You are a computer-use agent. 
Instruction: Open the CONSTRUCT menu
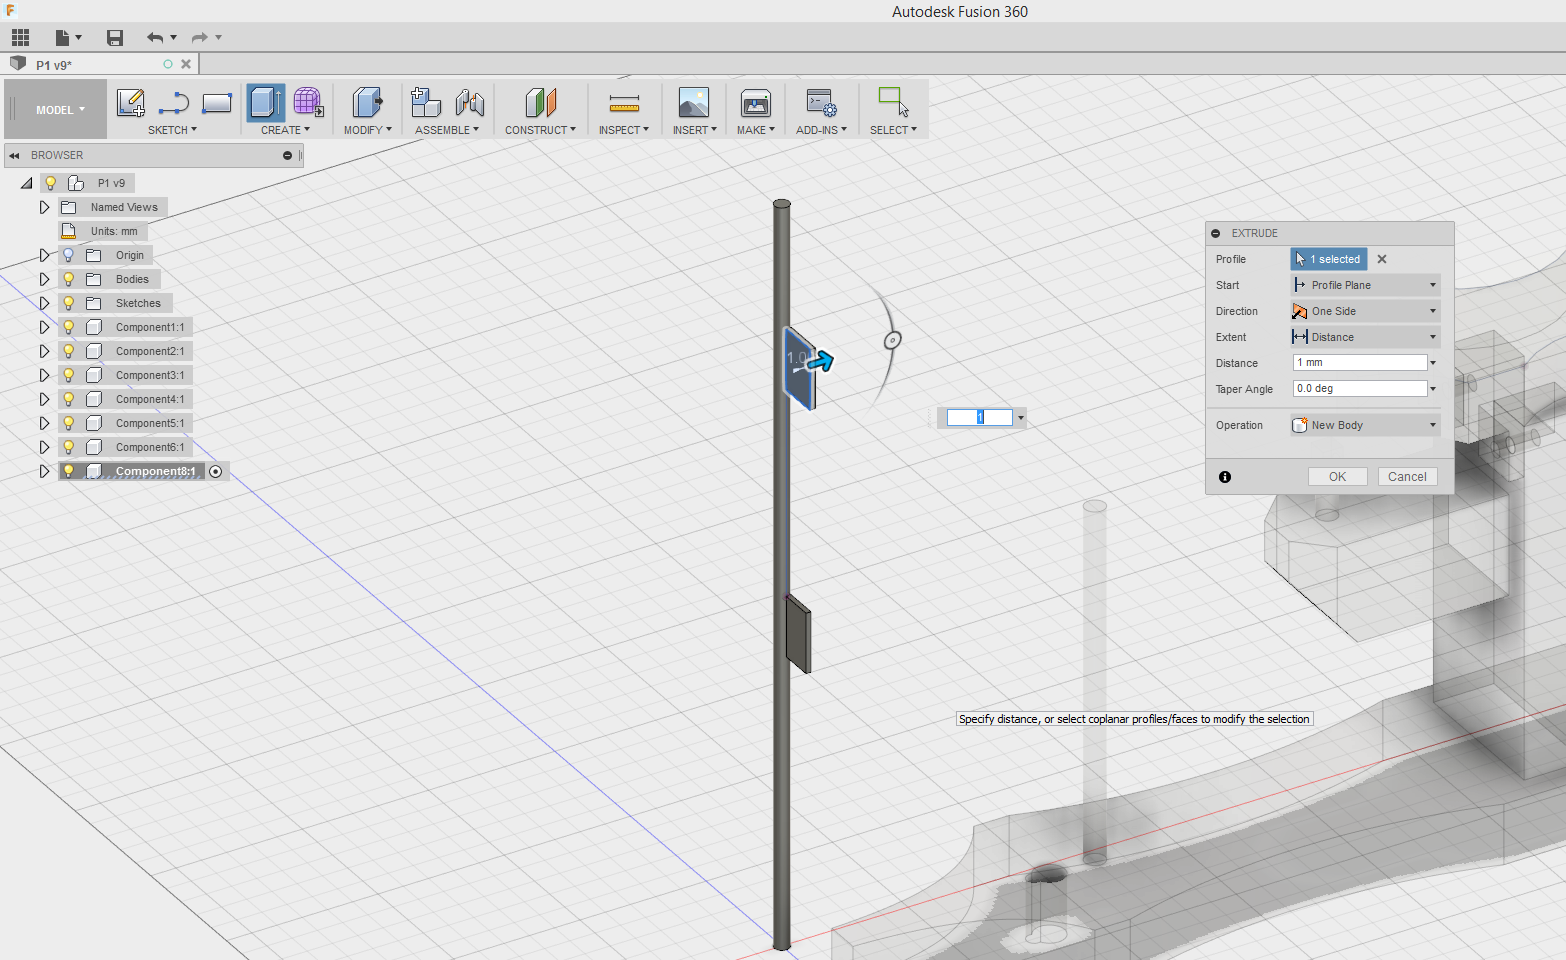(x=540, y=130)
